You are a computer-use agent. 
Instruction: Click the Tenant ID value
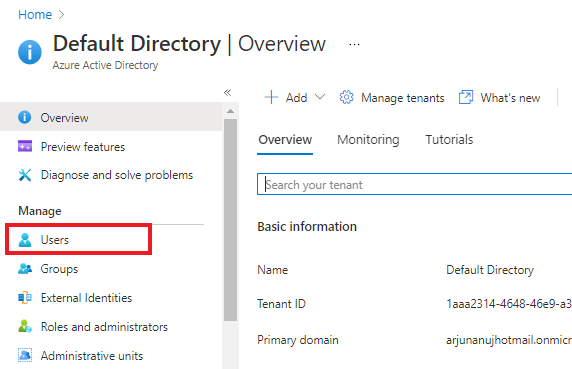coord(509,304)
